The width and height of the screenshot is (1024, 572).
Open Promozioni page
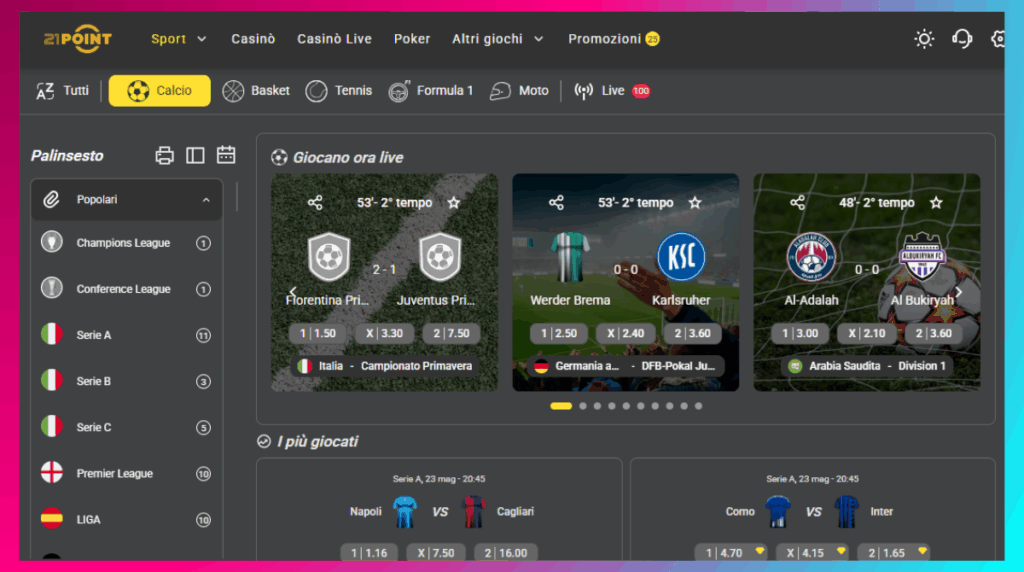pyautogui.click(x=613, y=39)
